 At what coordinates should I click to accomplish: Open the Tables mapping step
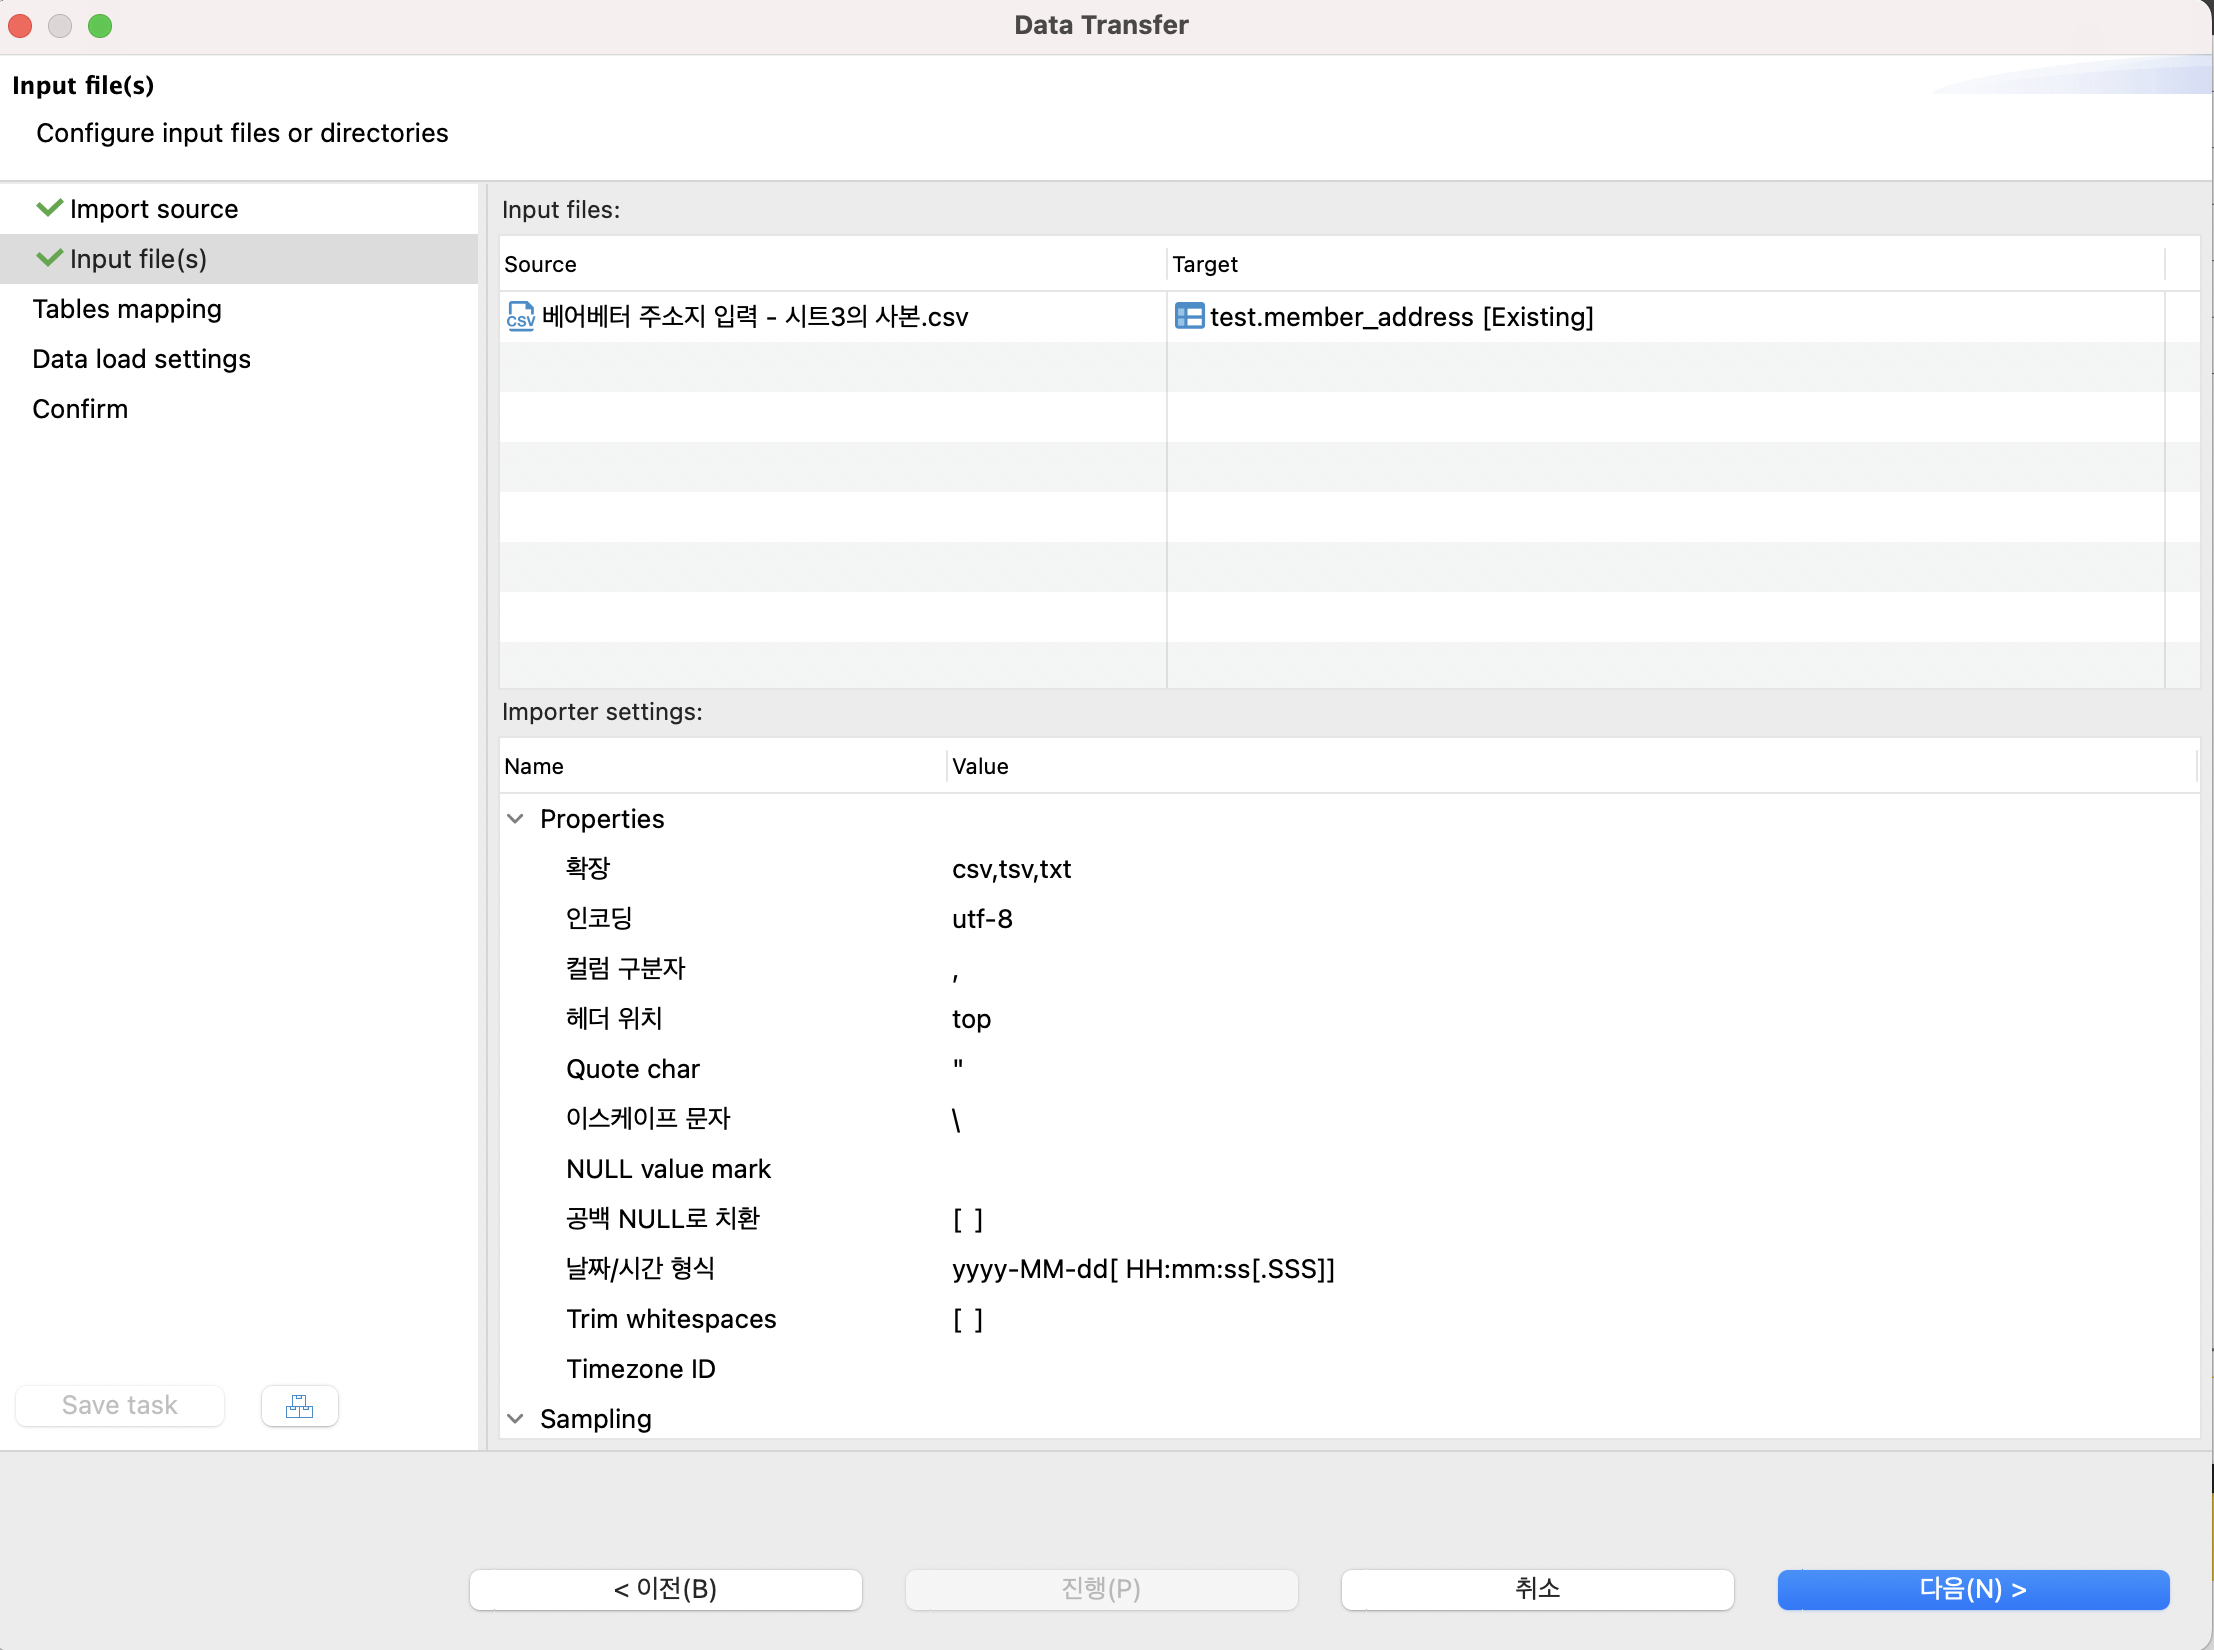127,309
